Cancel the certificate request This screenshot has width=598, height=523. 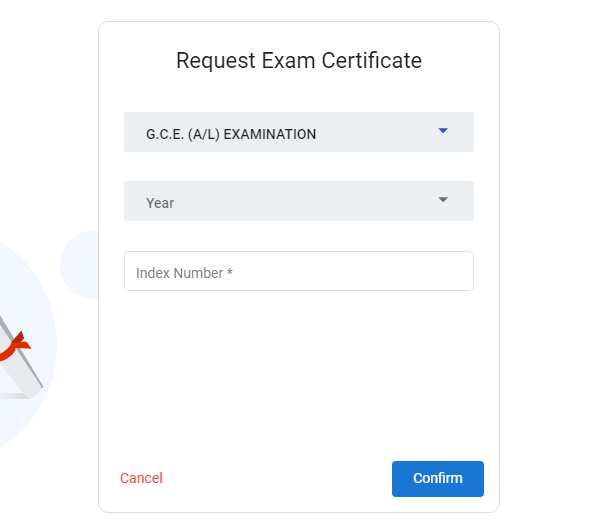(141, 478)
